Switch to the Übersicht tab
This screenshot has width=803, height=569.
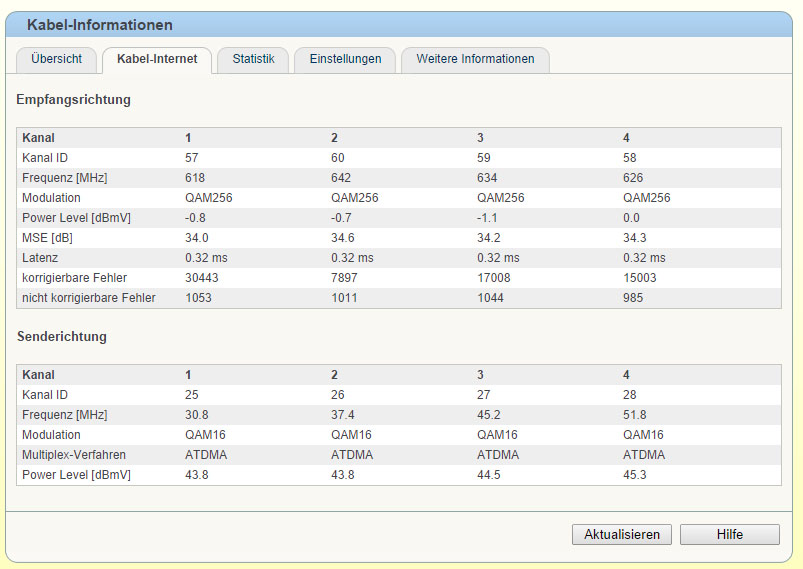pyautogui.click(x=56, y=59)
